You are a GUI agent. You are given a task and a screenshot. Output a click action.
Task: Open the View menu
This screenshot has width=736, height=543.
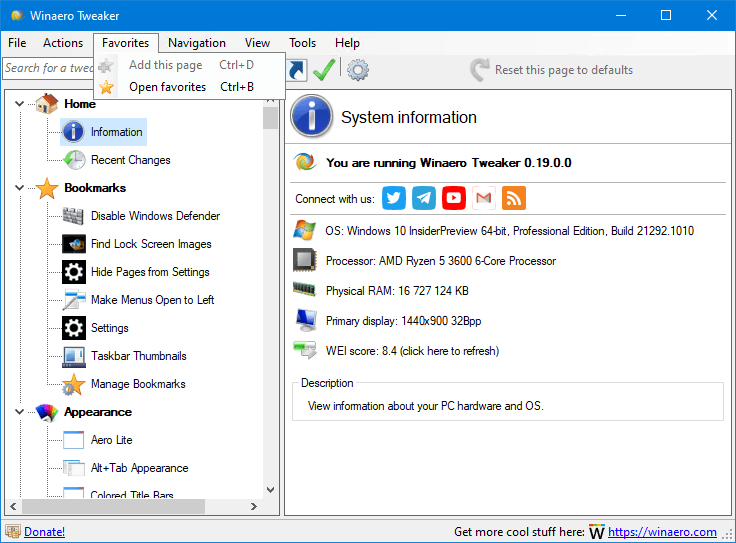[x=257, y=43]
